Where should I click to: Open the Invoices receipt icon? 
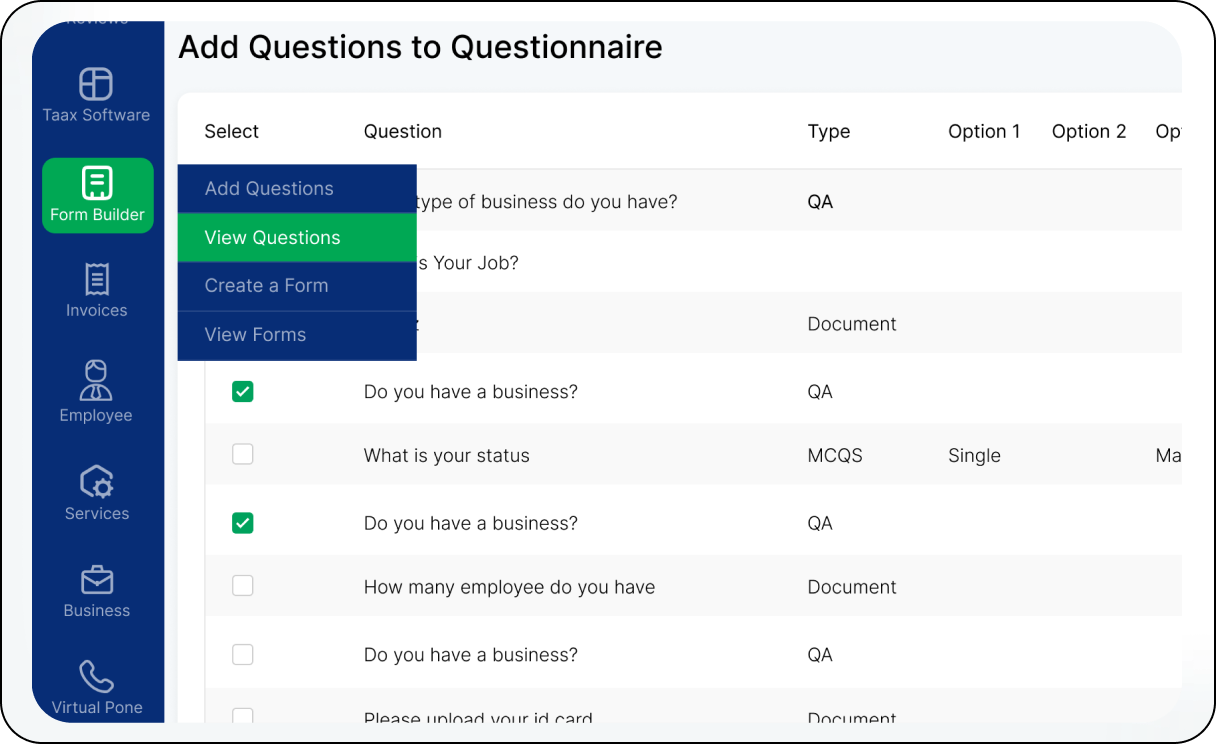pos(97,280)
